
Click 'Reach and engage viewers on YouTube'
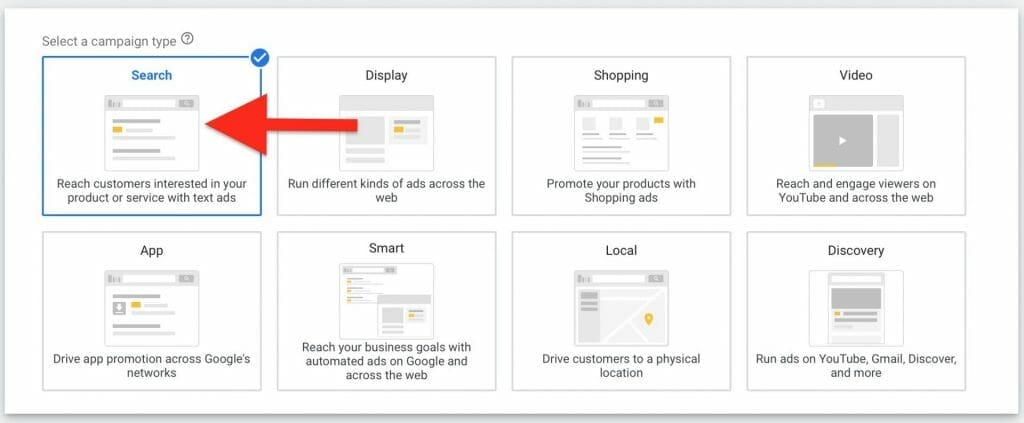click(x=856, y=191)
